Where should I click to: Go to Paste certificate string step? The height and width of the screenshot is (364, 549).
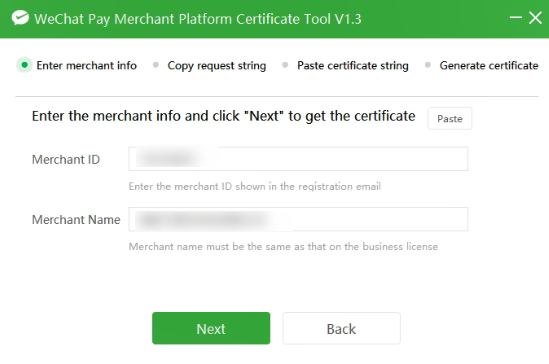[x=353, y=66]
